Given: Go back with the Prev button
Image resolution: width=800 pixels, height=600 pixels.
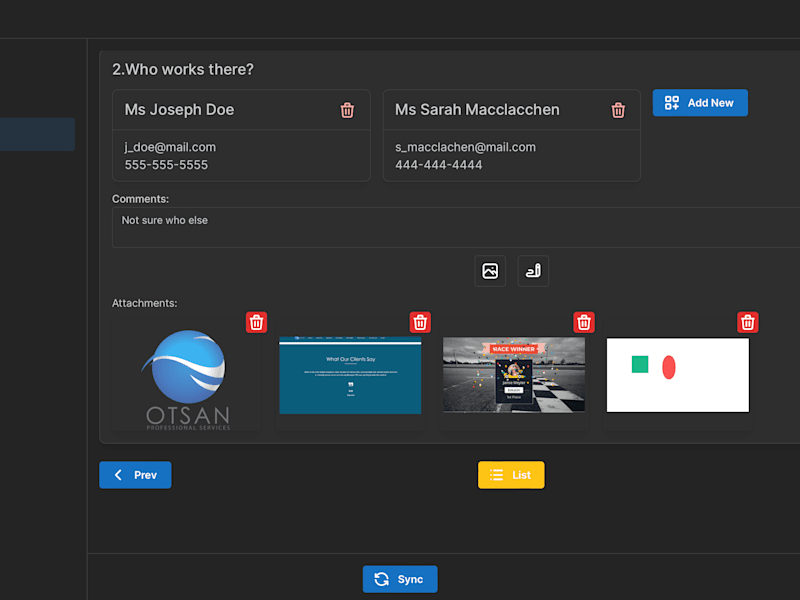Looking at the screenshot, I should tap(135, 475).
